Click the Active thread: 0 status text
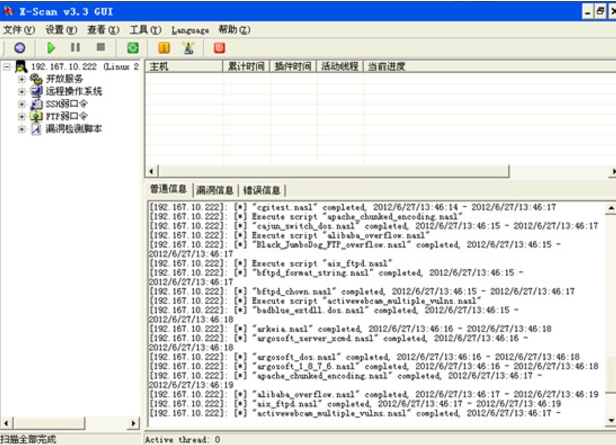The height and width of the screenshot is (445, 616). pos(182,440)
